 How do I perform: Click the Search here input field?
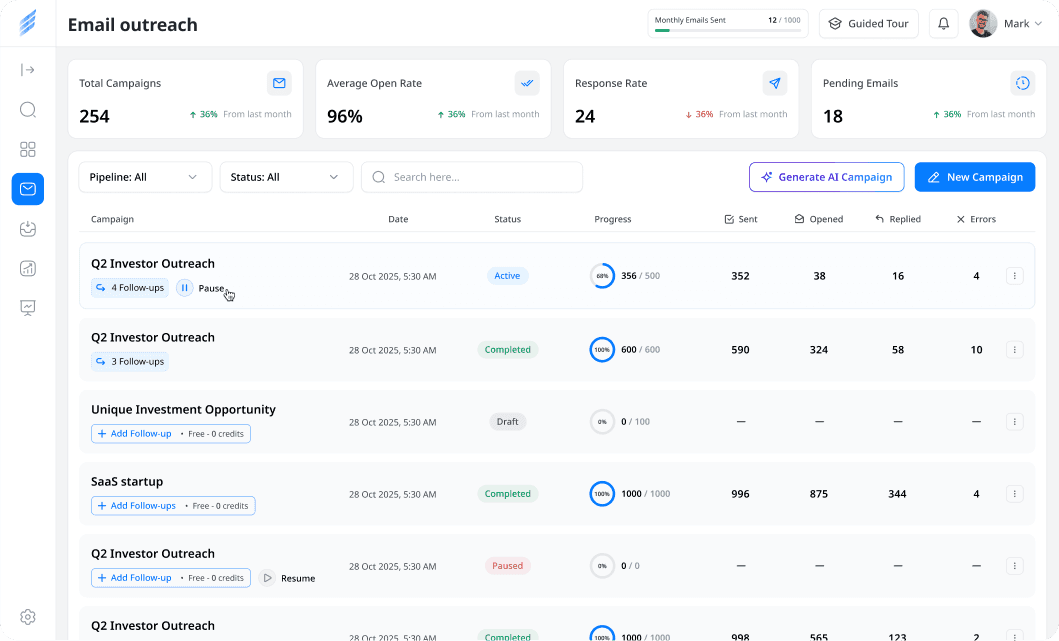[x=472, y=177]
